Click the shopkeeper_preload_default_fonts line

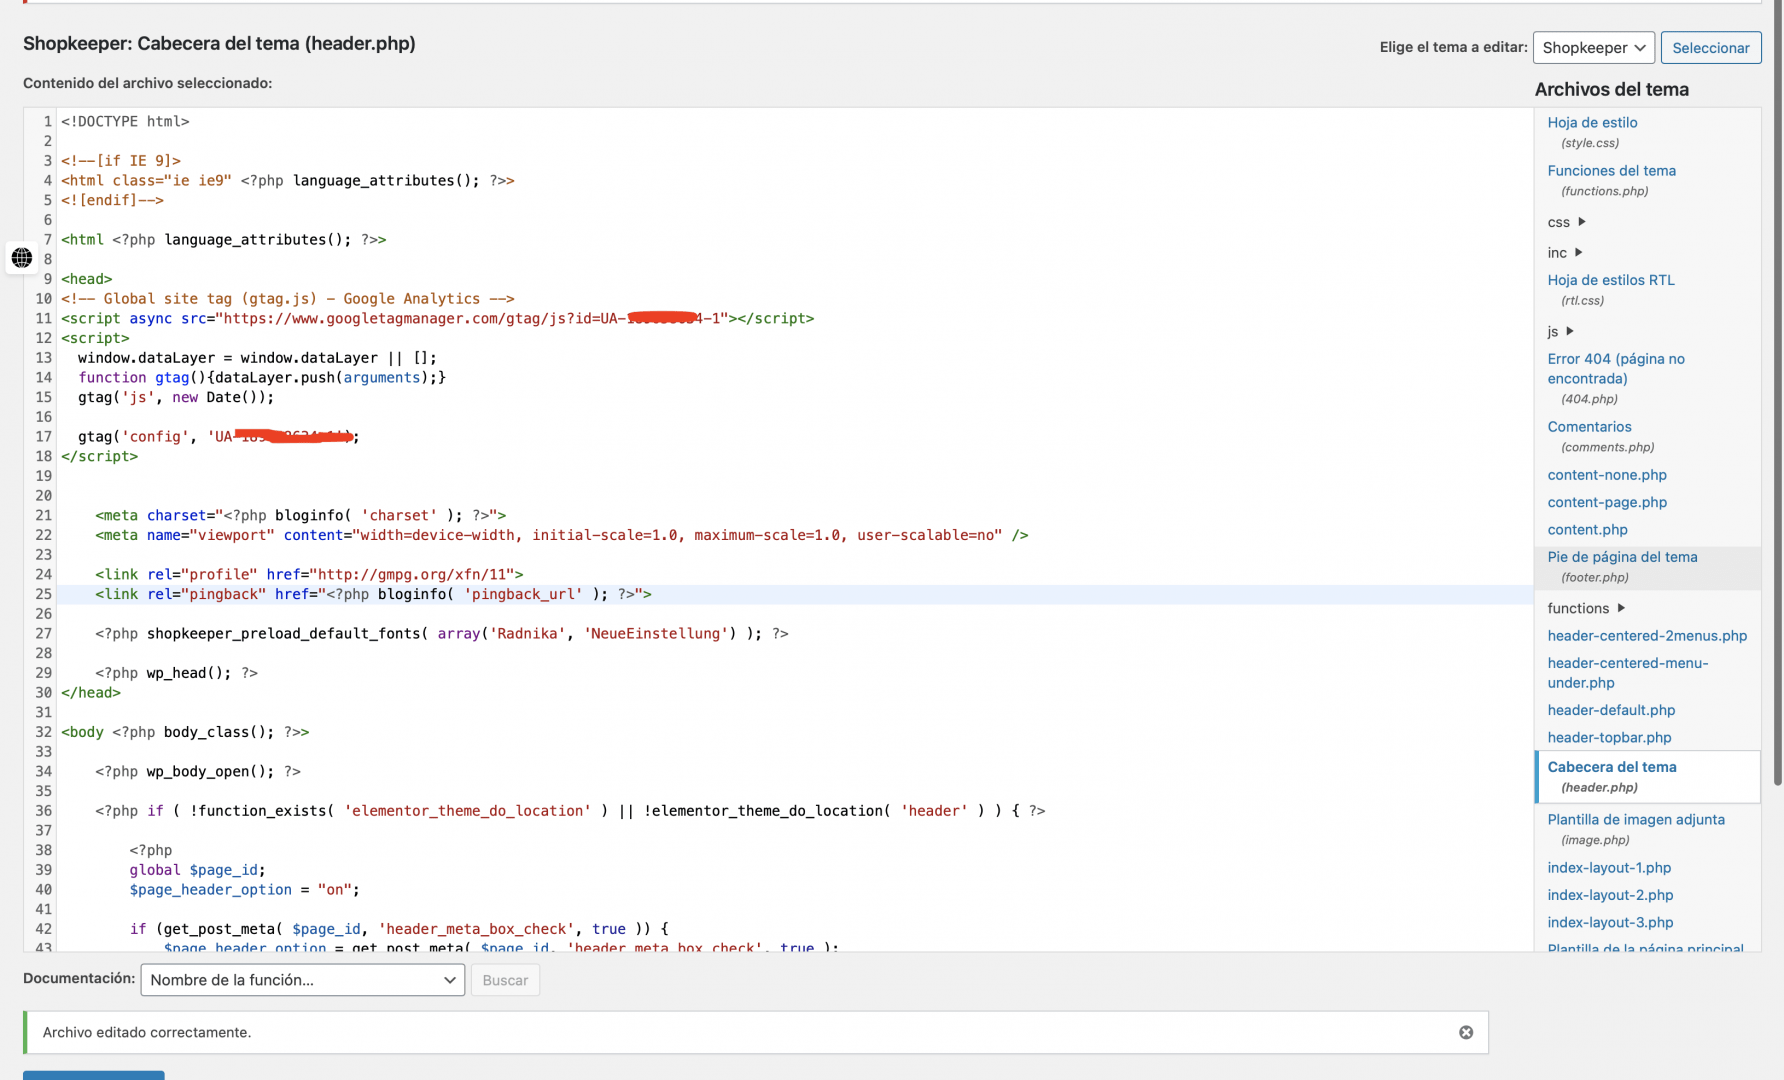tap(442, 633)
